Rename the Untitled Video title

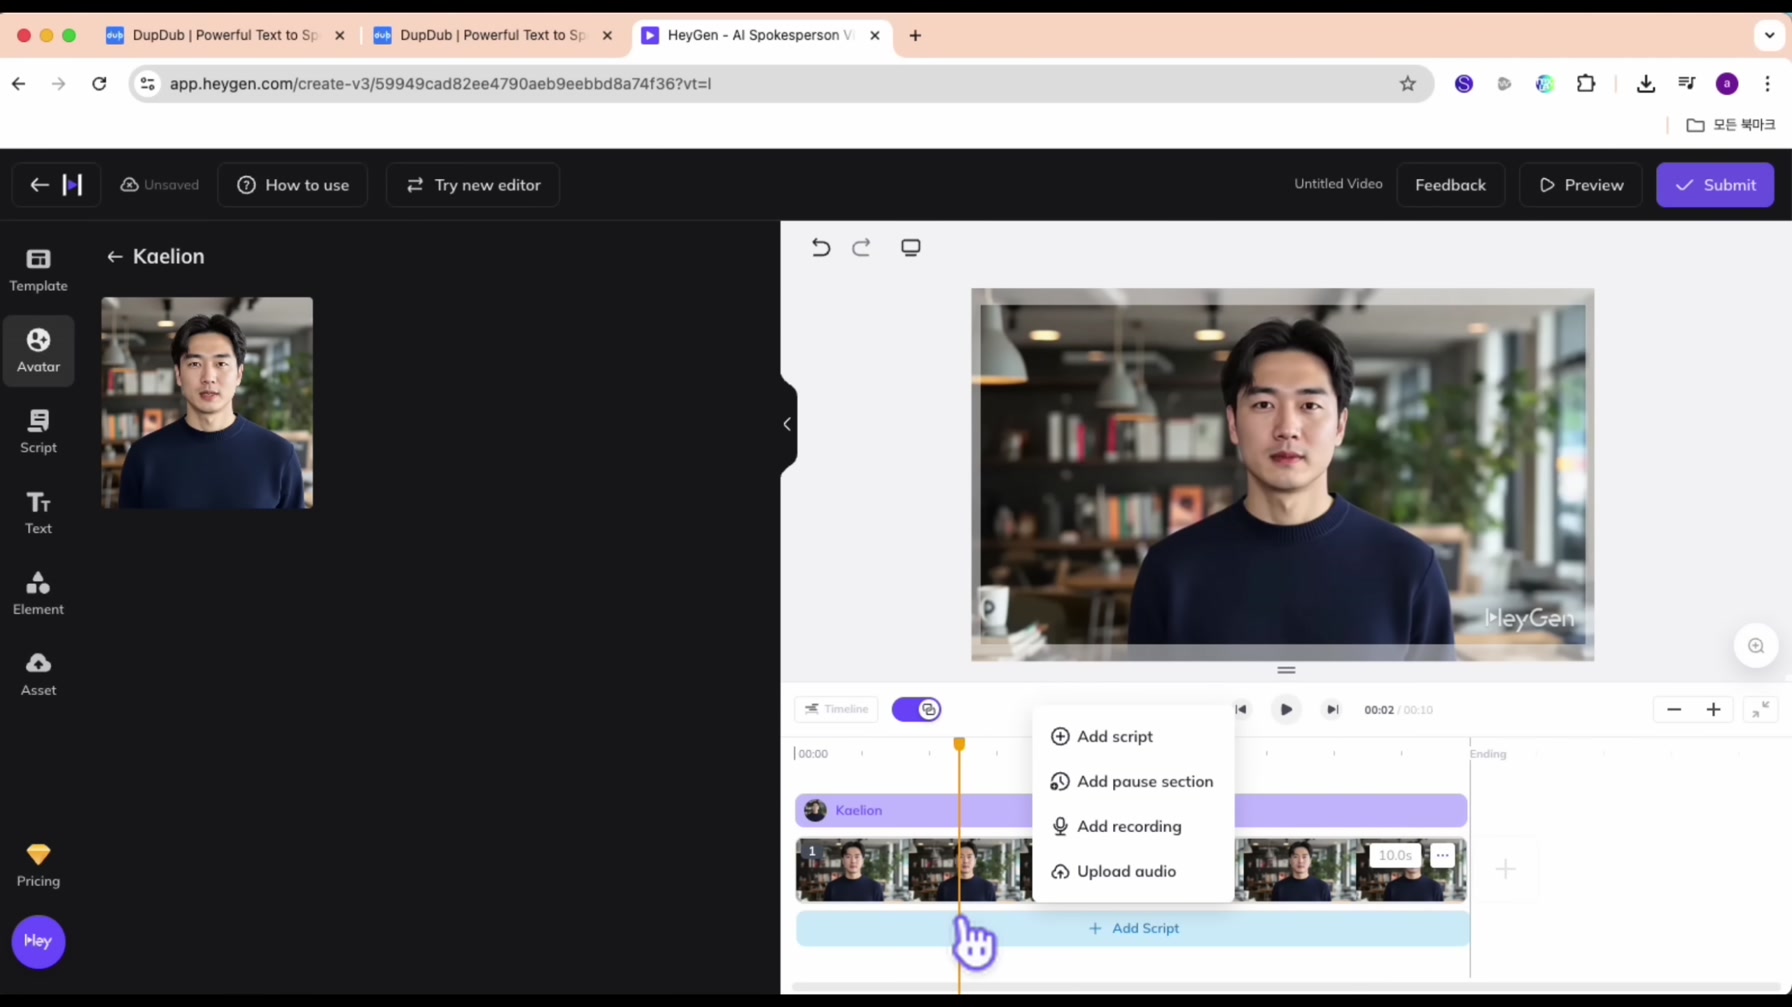click(1338, 184)
